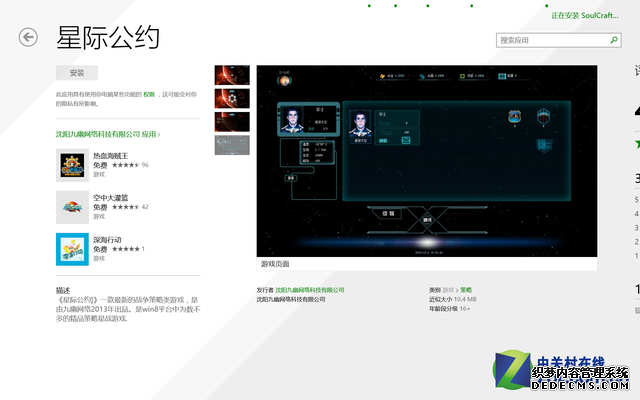Go back with the circular arrow button

(x=28, y=37)
